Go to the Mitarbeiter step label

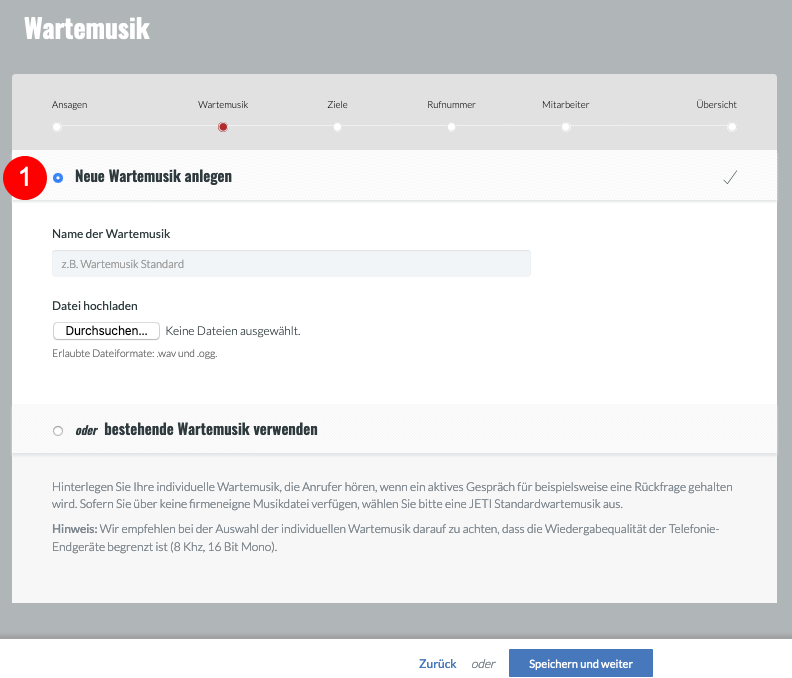pyautogui.click(x=566, y=105)
